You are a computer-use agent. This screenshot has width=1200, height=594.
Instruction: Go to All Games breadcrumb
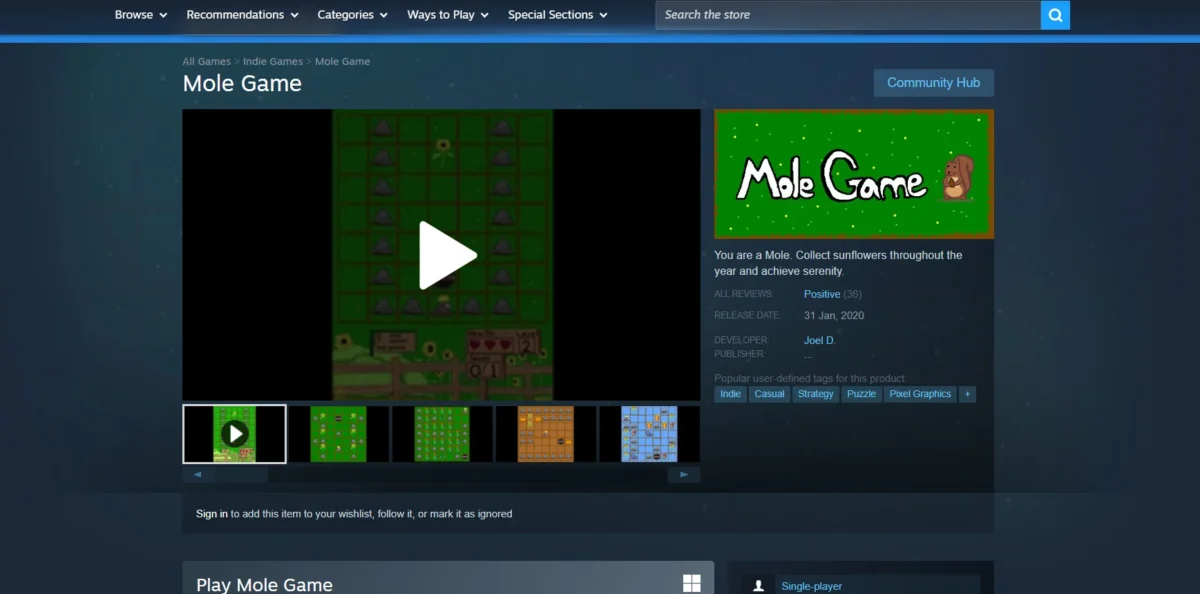click(206, 61)
